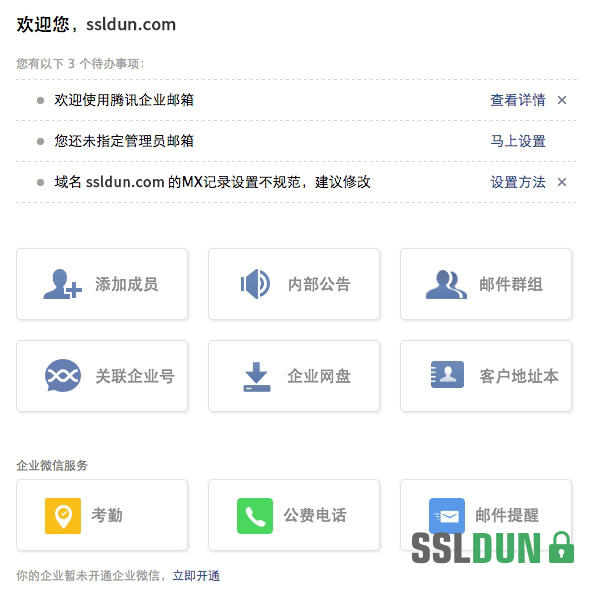598x592 pixels.
Task: Open the 内部公告 card label
Action: click(319, 285)
